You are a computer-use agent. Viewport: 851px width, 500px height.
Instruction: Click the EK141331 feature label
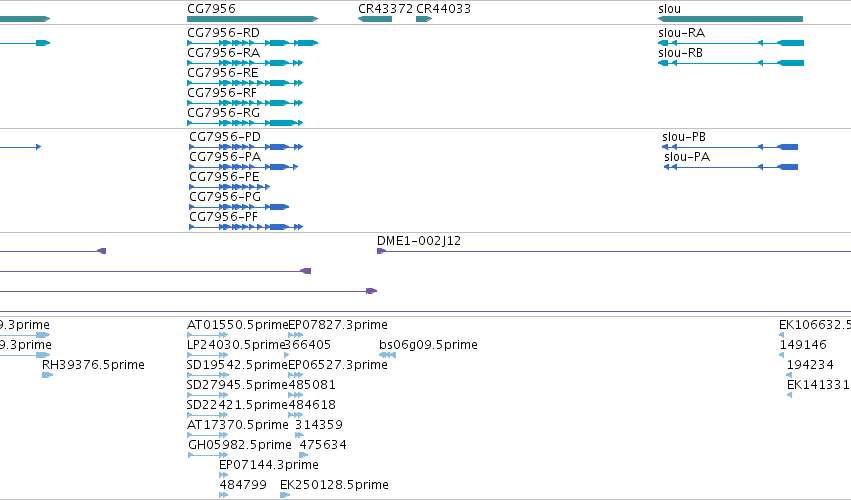pos(818,385)
